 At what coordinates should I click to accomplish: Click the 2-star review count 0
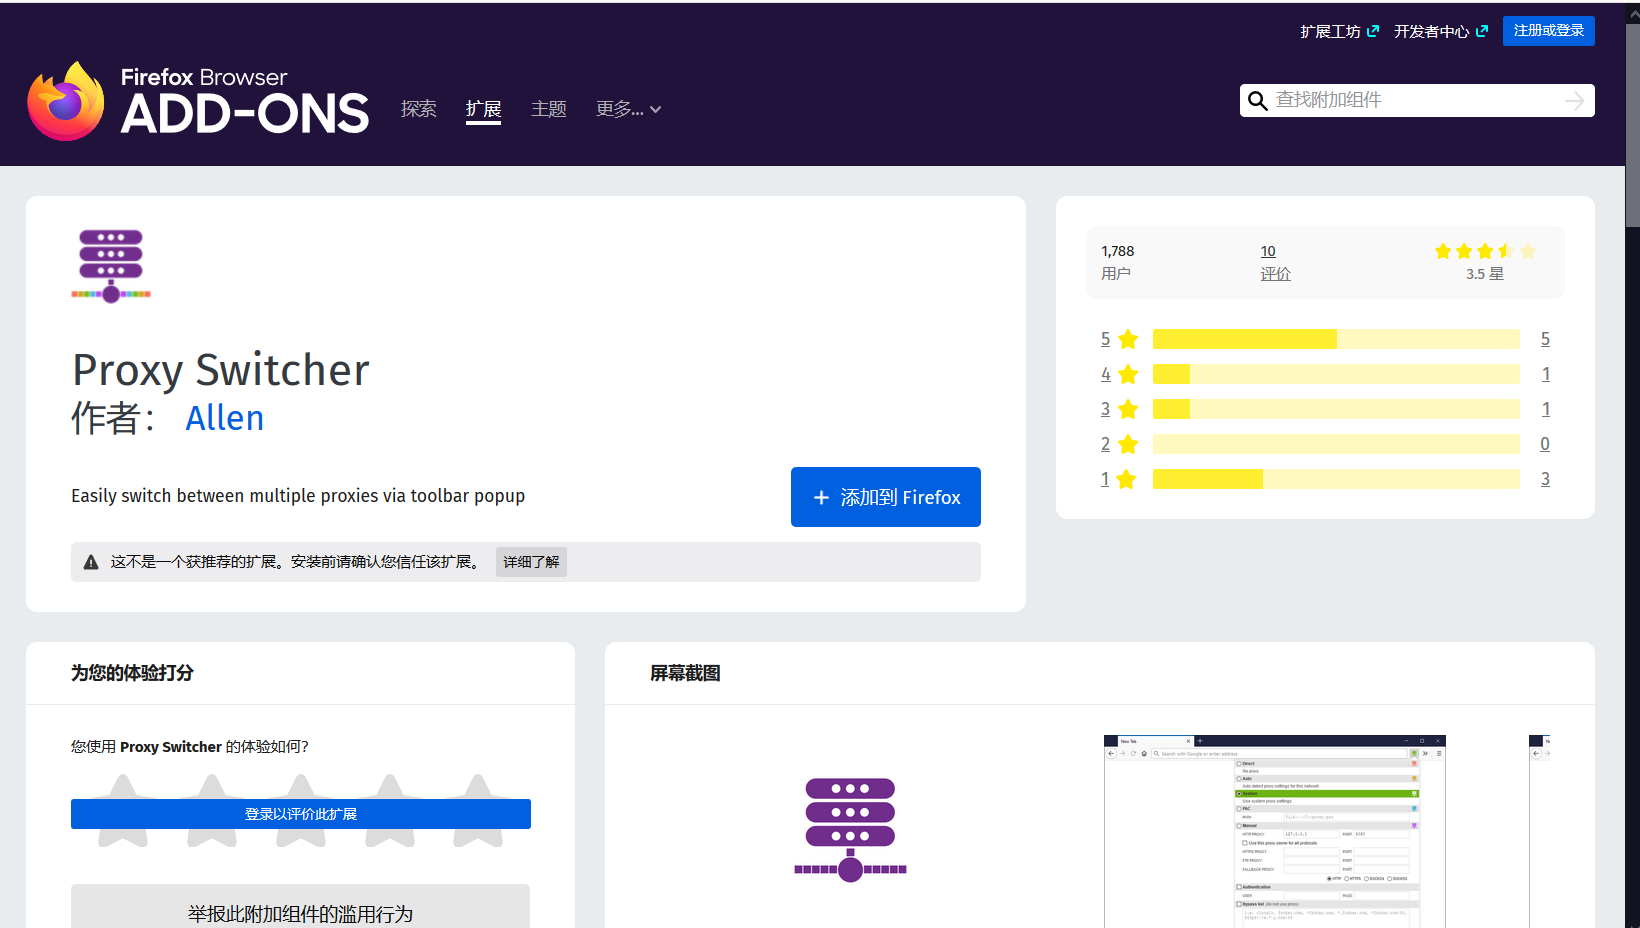1545,444
